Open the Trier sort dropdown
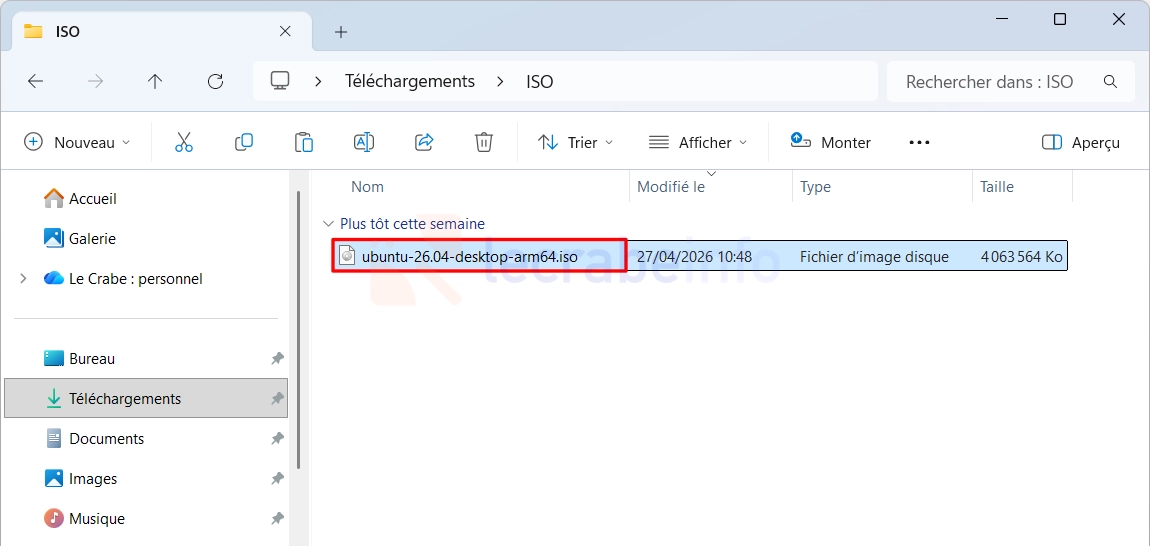1150x546 pixels. click(x=576, y=142)
